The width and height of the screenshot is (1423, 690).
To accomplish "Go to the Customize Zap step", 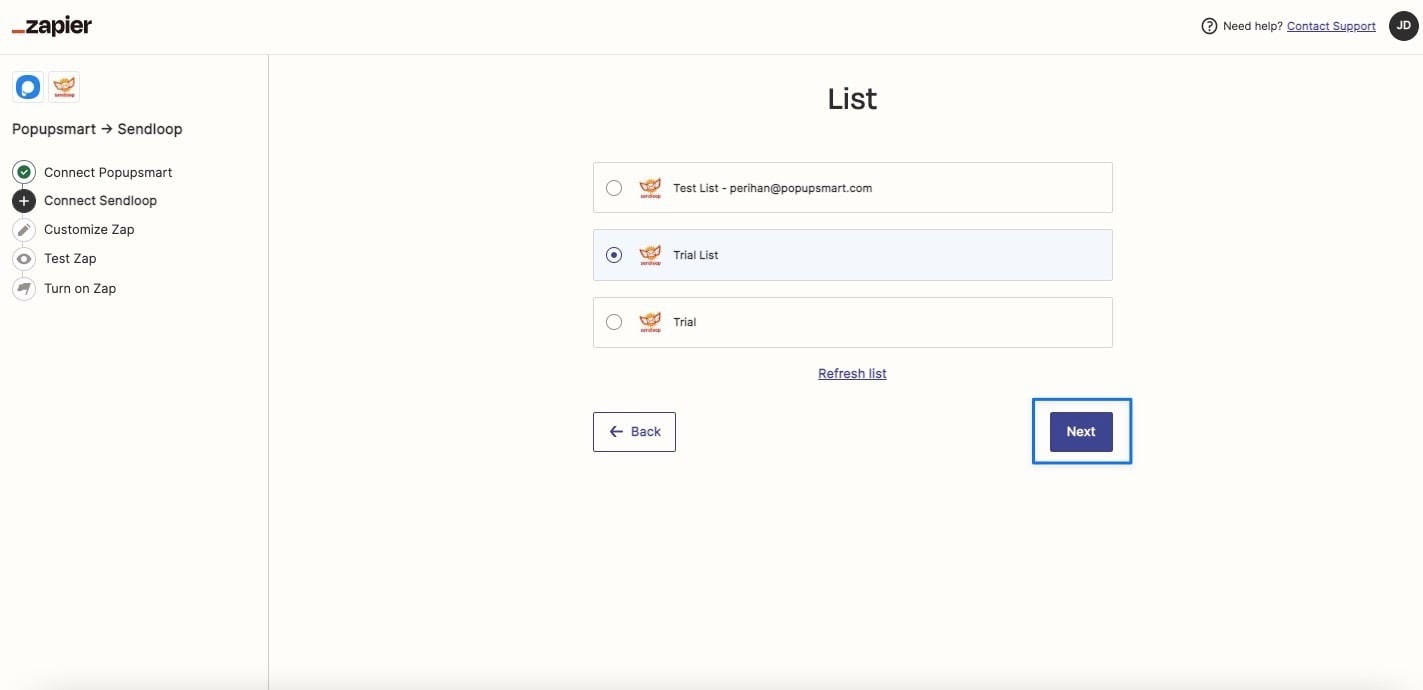I will (89, 229).
